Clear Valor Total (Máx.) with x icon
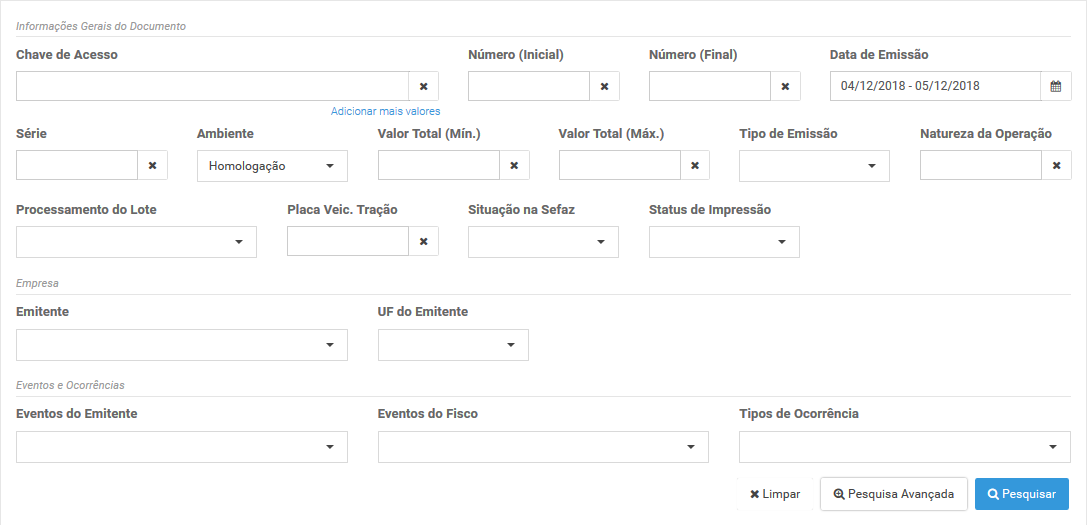The height and width of the screenshot is (525, 1087). pyautogui.click(x=695, y=166)
